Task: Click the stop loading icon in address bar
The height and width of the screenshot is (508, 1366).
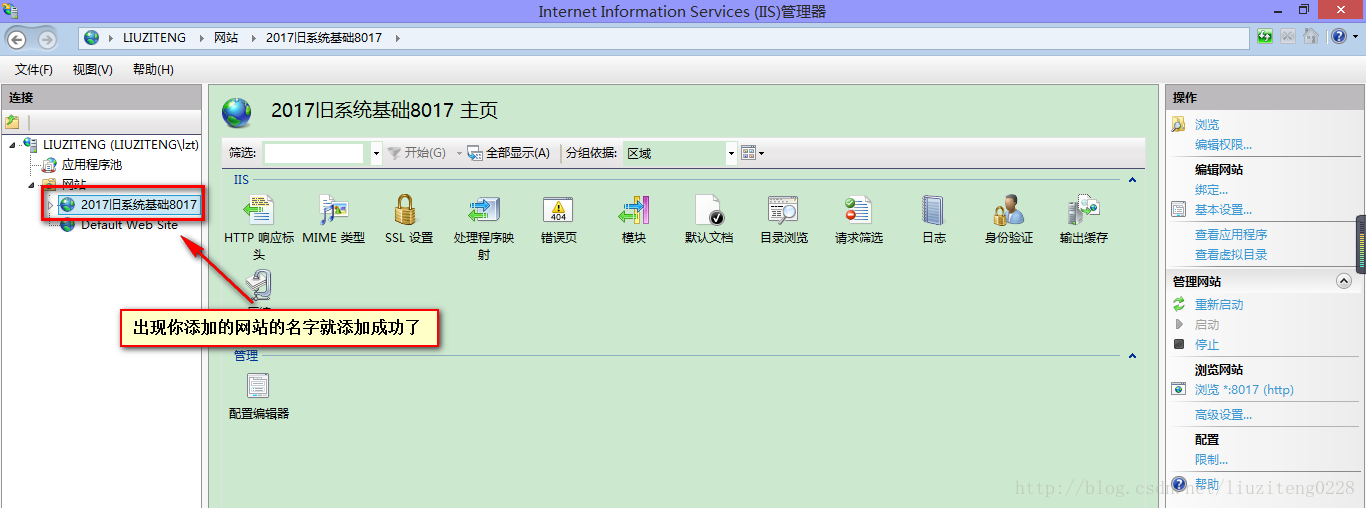Action: coord(1288,37)
